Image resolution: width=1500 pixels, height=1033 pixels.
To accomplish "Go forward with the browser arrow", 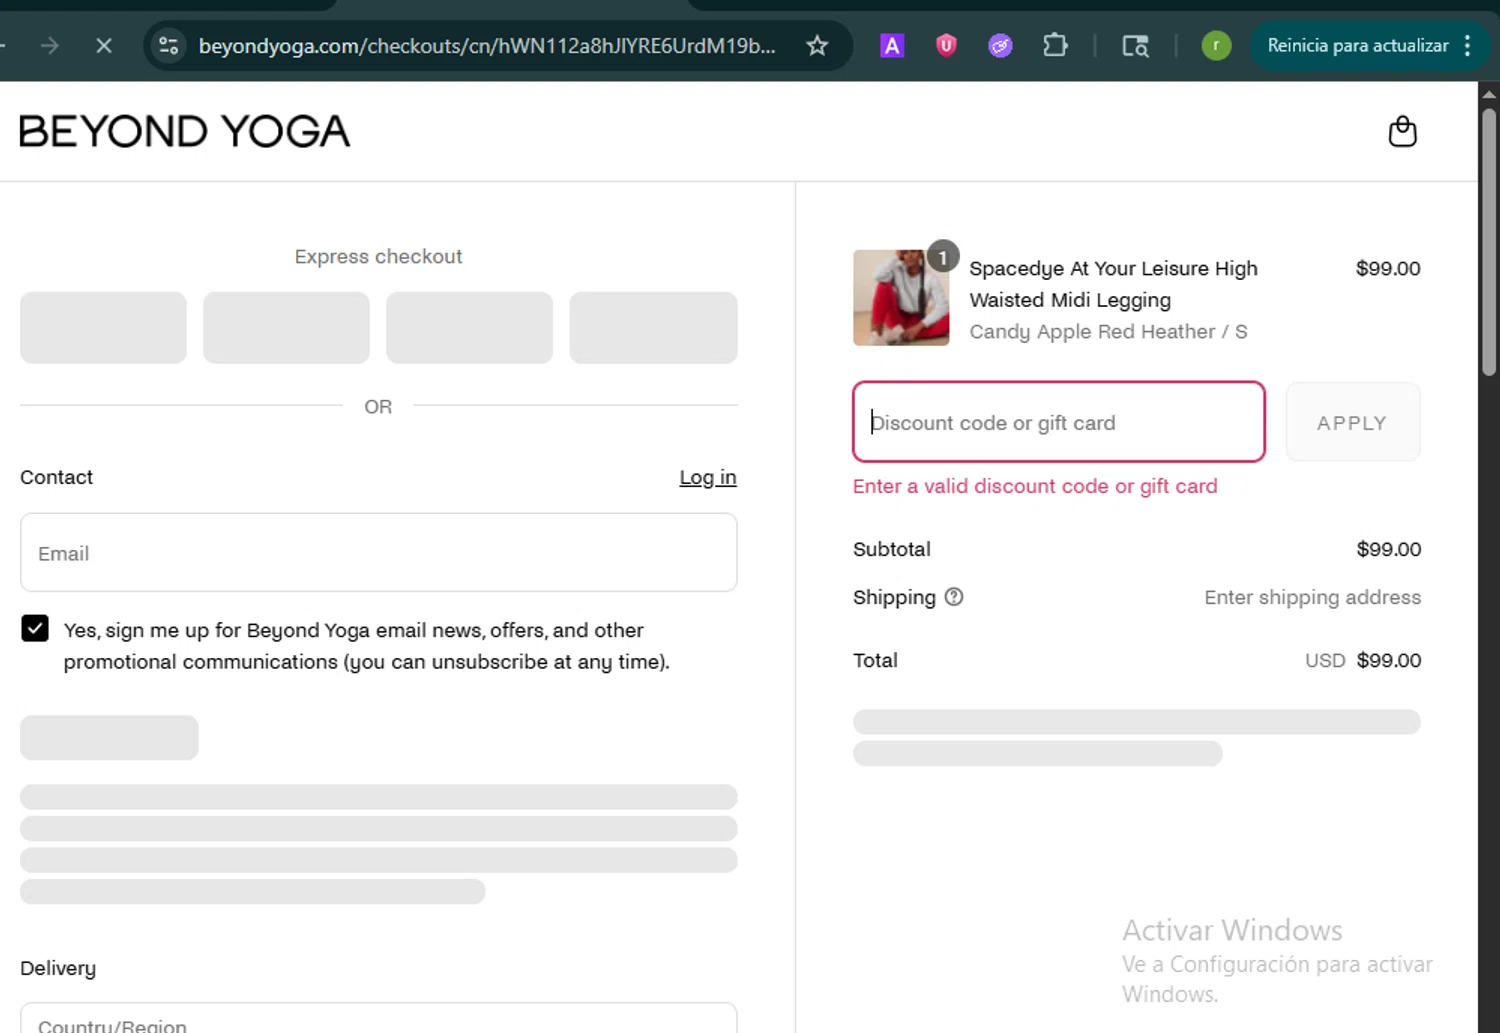I will pyautogui.click(x=49, y=45).
